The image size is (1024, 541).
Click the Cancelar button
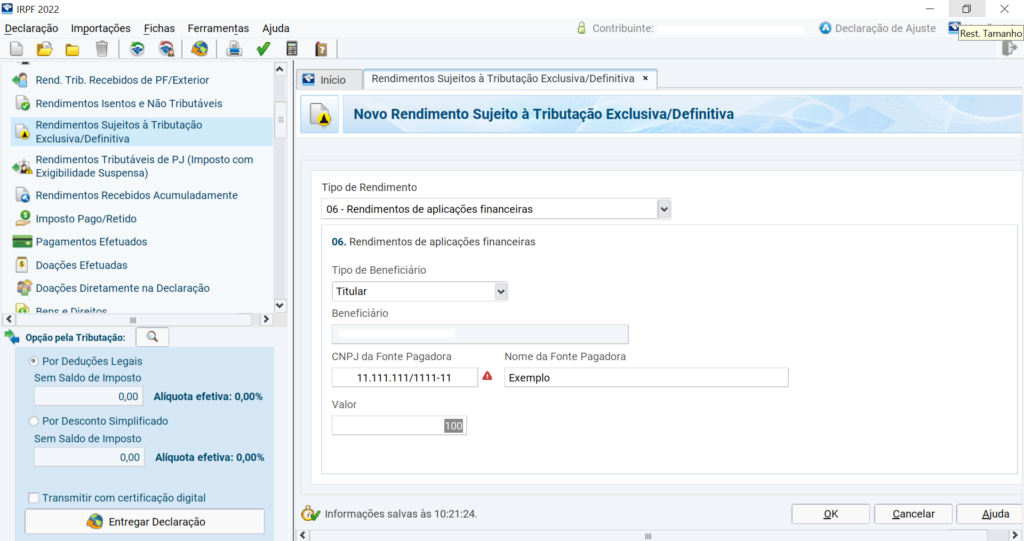click(913, 514)
